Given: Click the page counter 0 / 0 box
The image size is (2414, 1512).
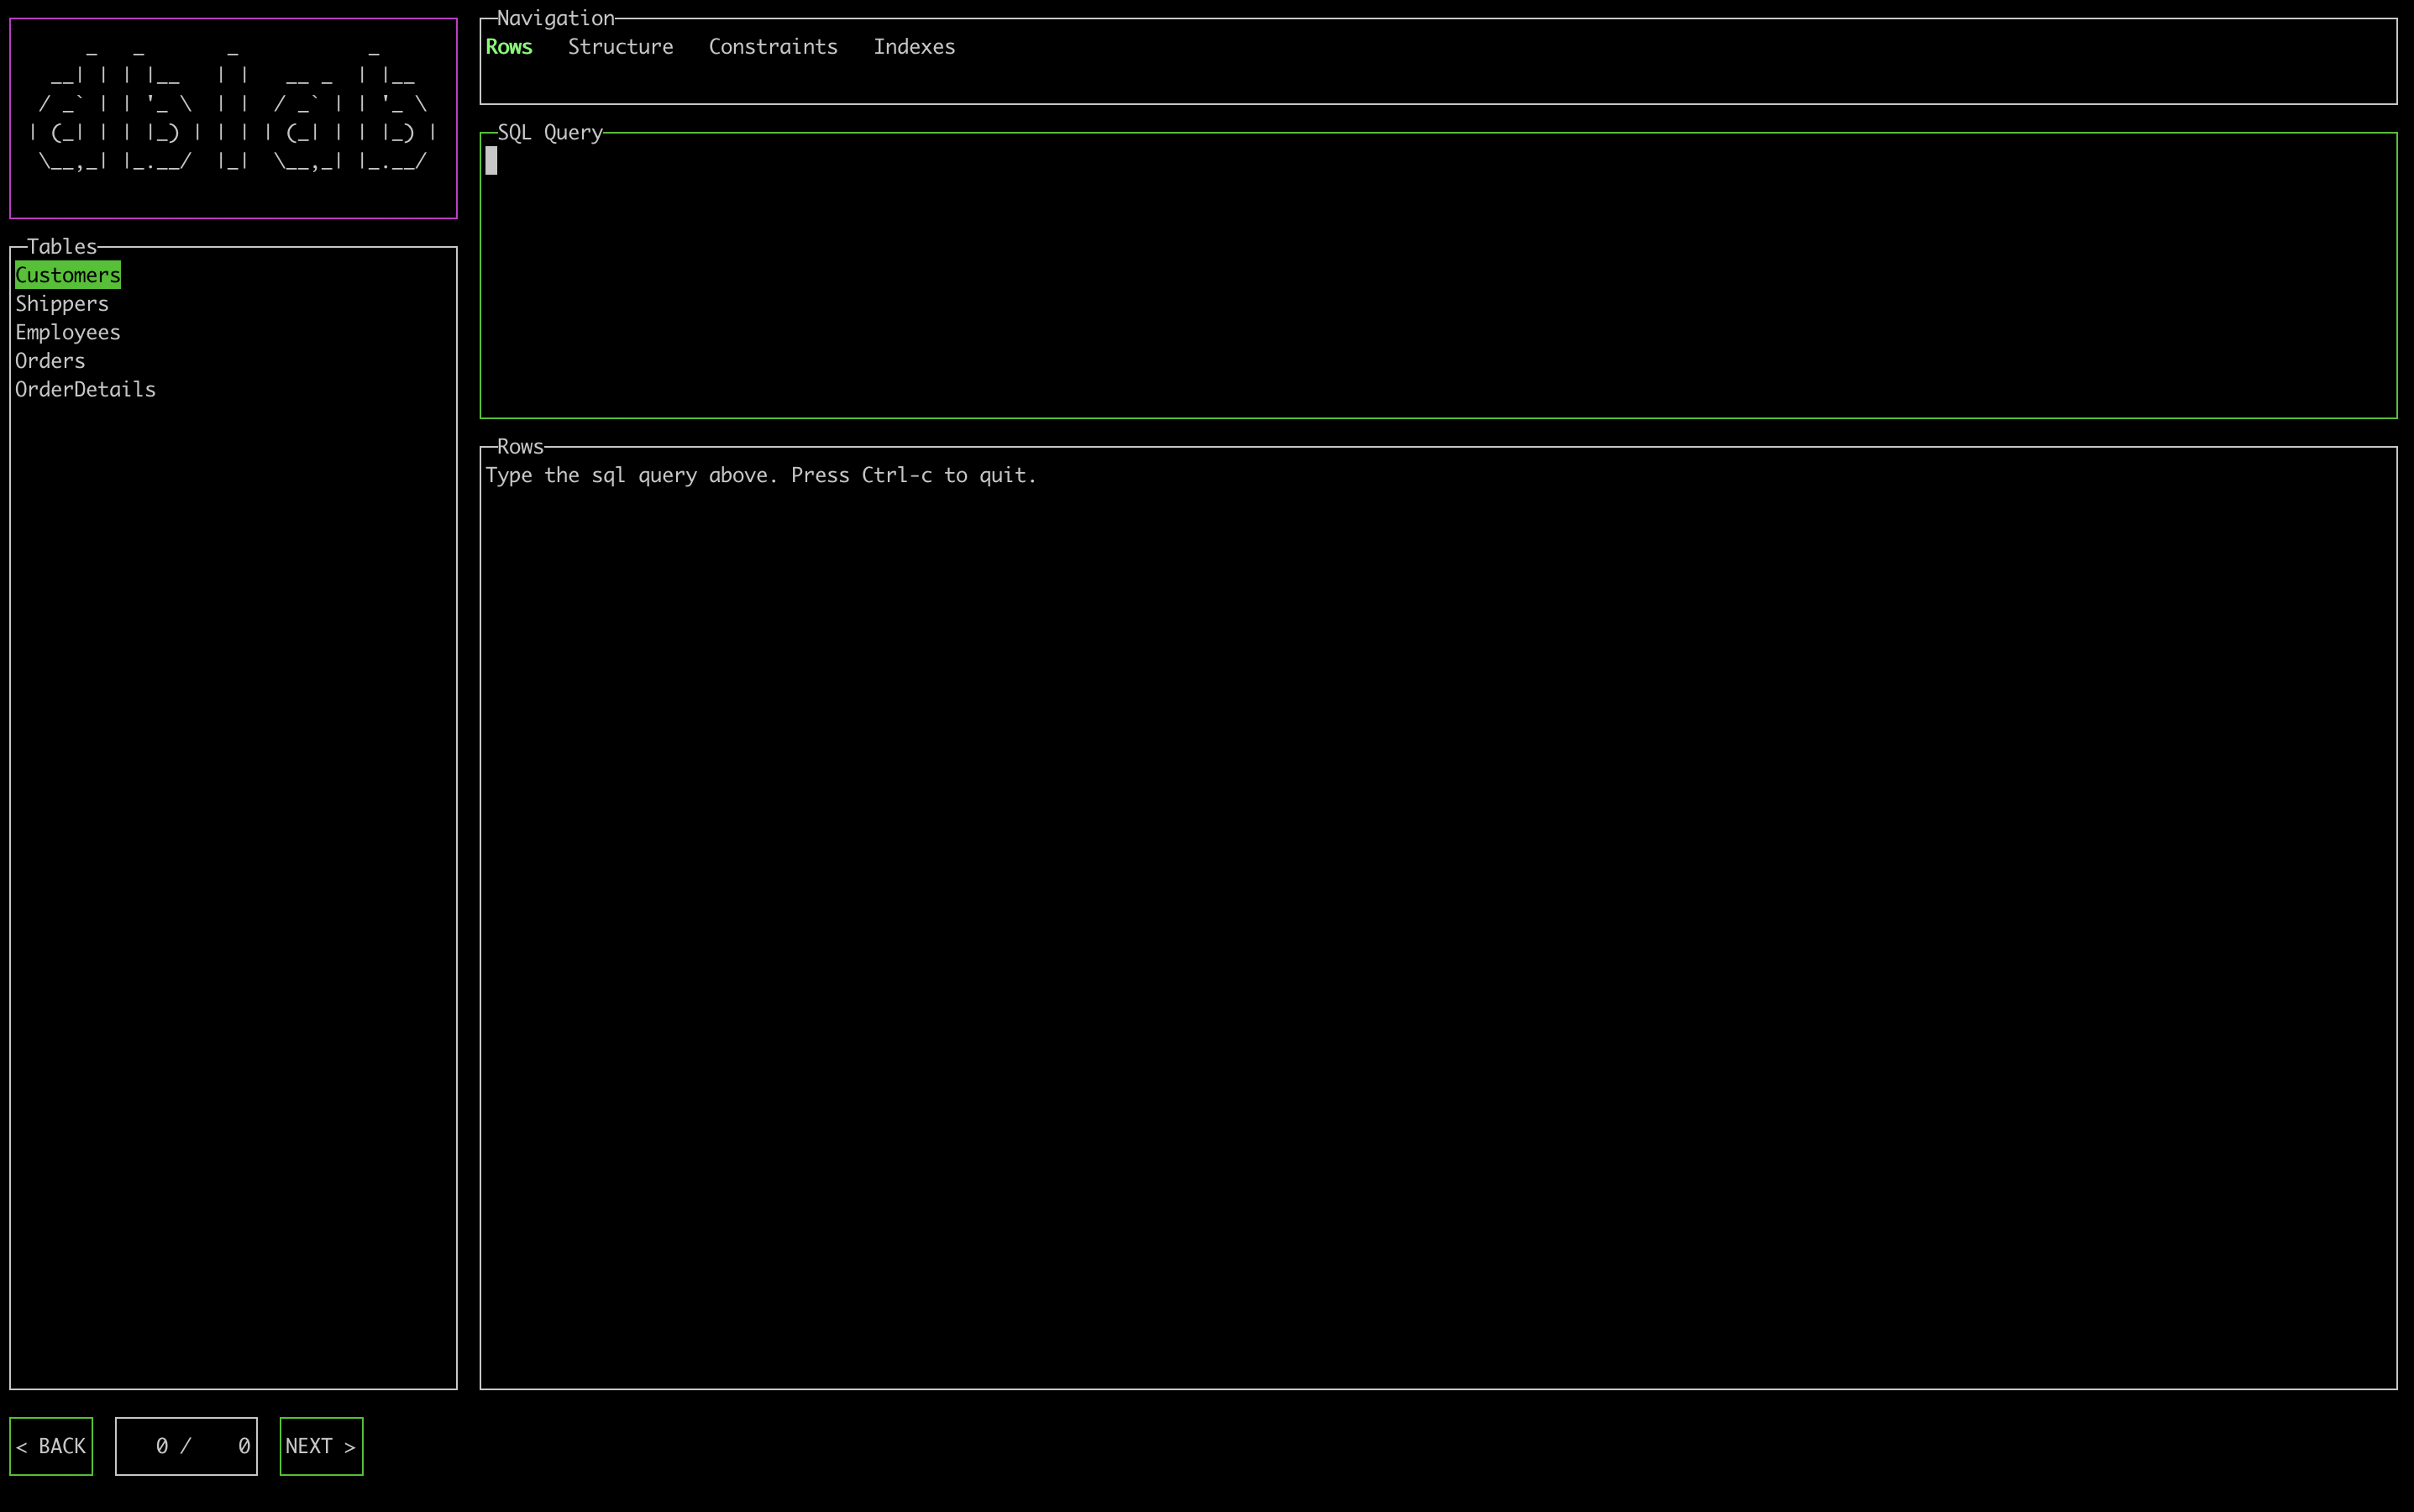Looking at the screenshot, I should pos(186,1446).
